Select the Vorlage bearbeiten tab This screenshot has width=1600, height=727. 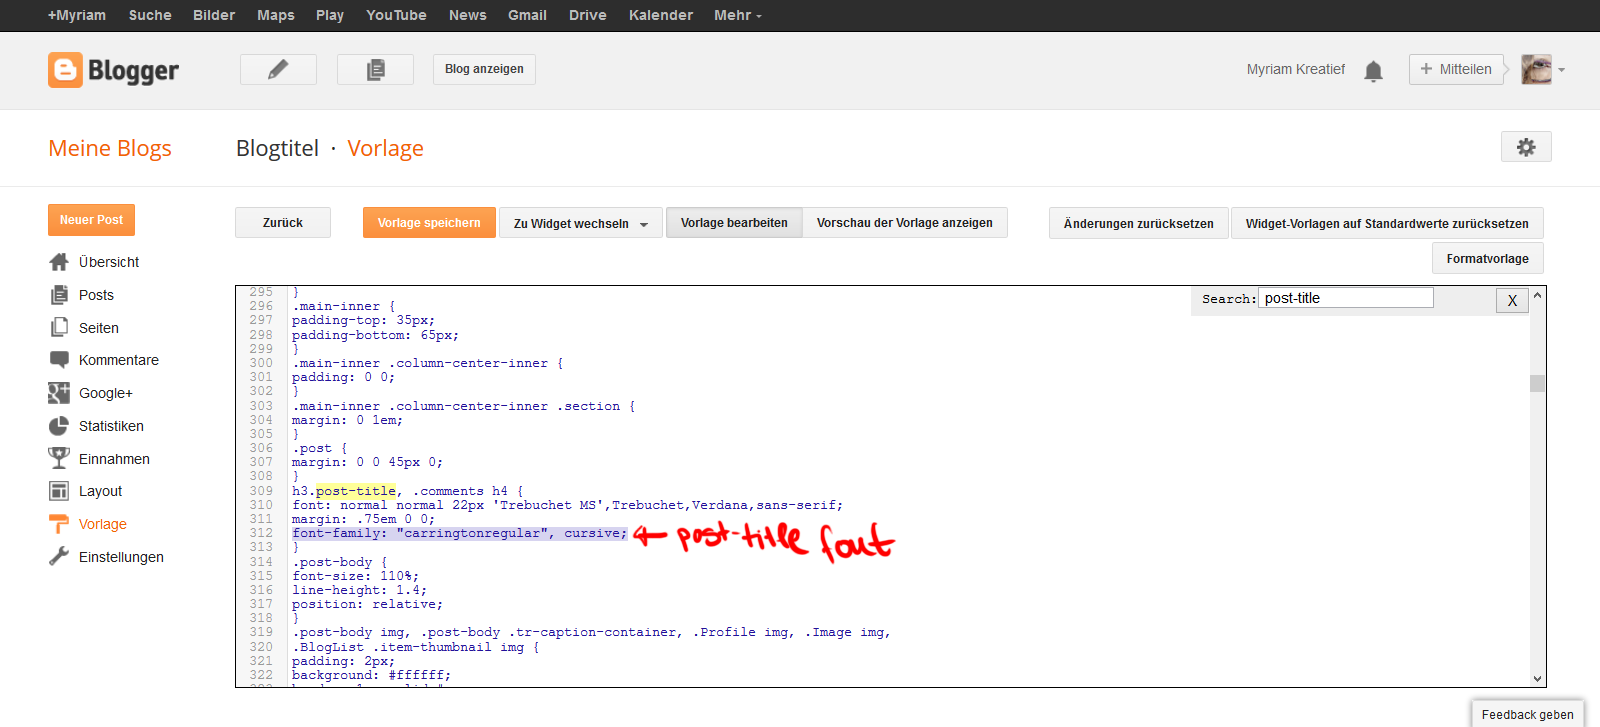[734, 223]
